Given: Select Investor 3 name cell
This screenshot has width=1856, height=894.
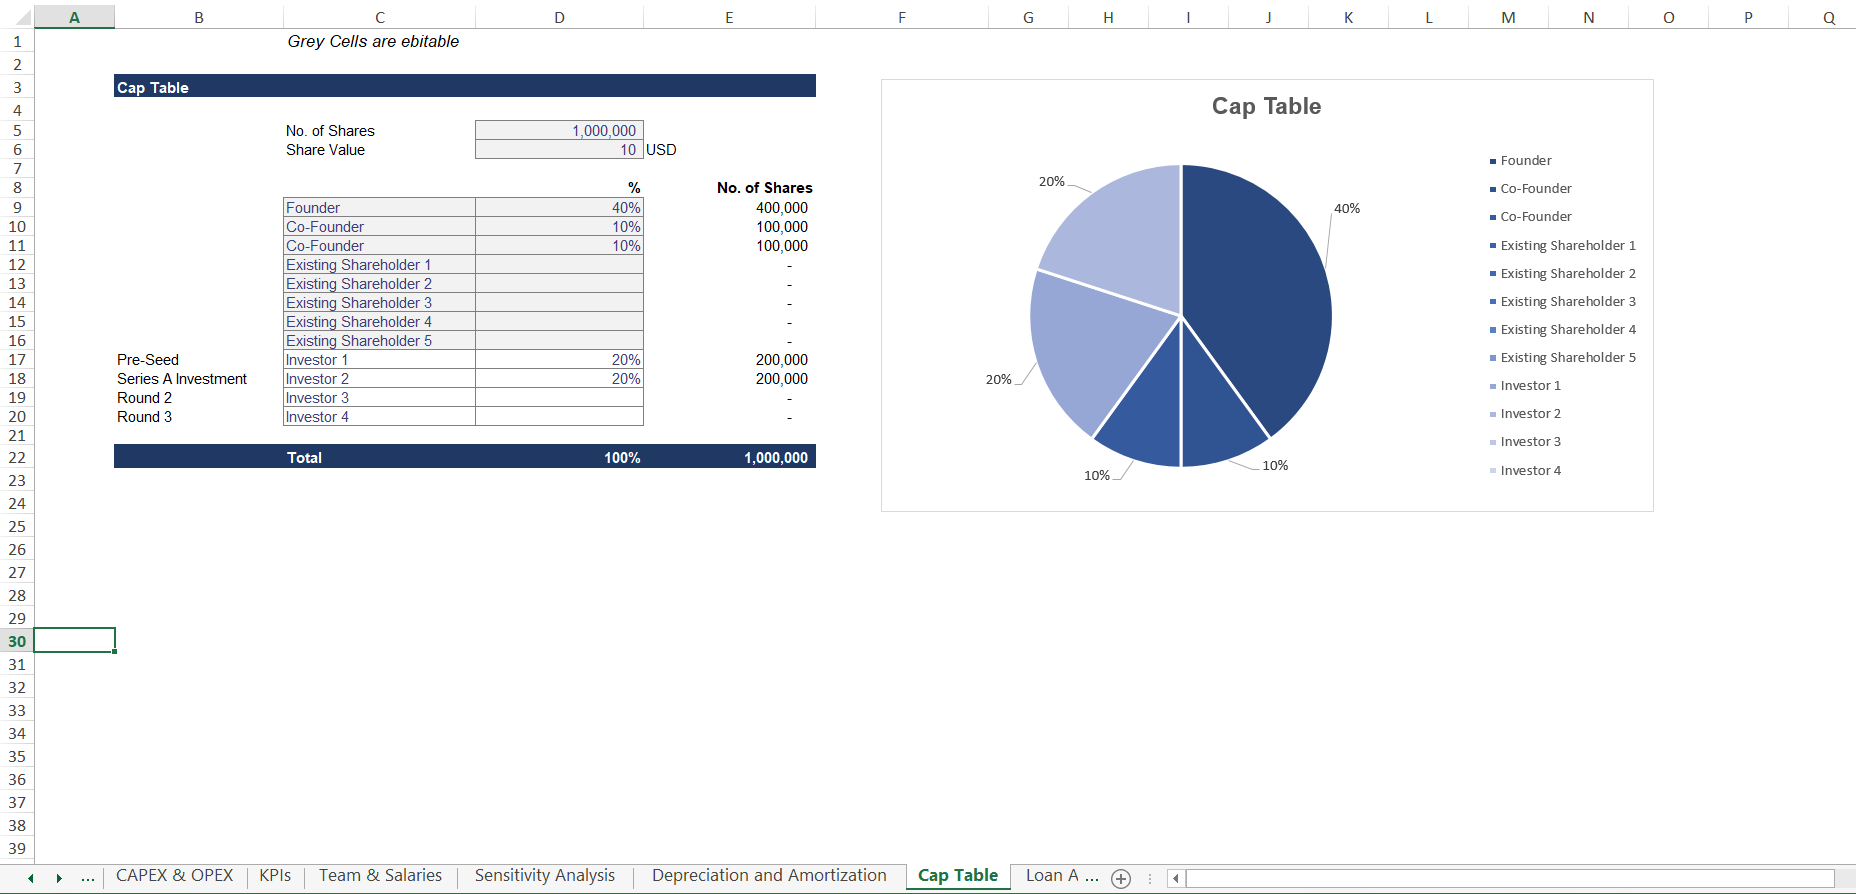Looking at the screenshot, I should (379, 397).
